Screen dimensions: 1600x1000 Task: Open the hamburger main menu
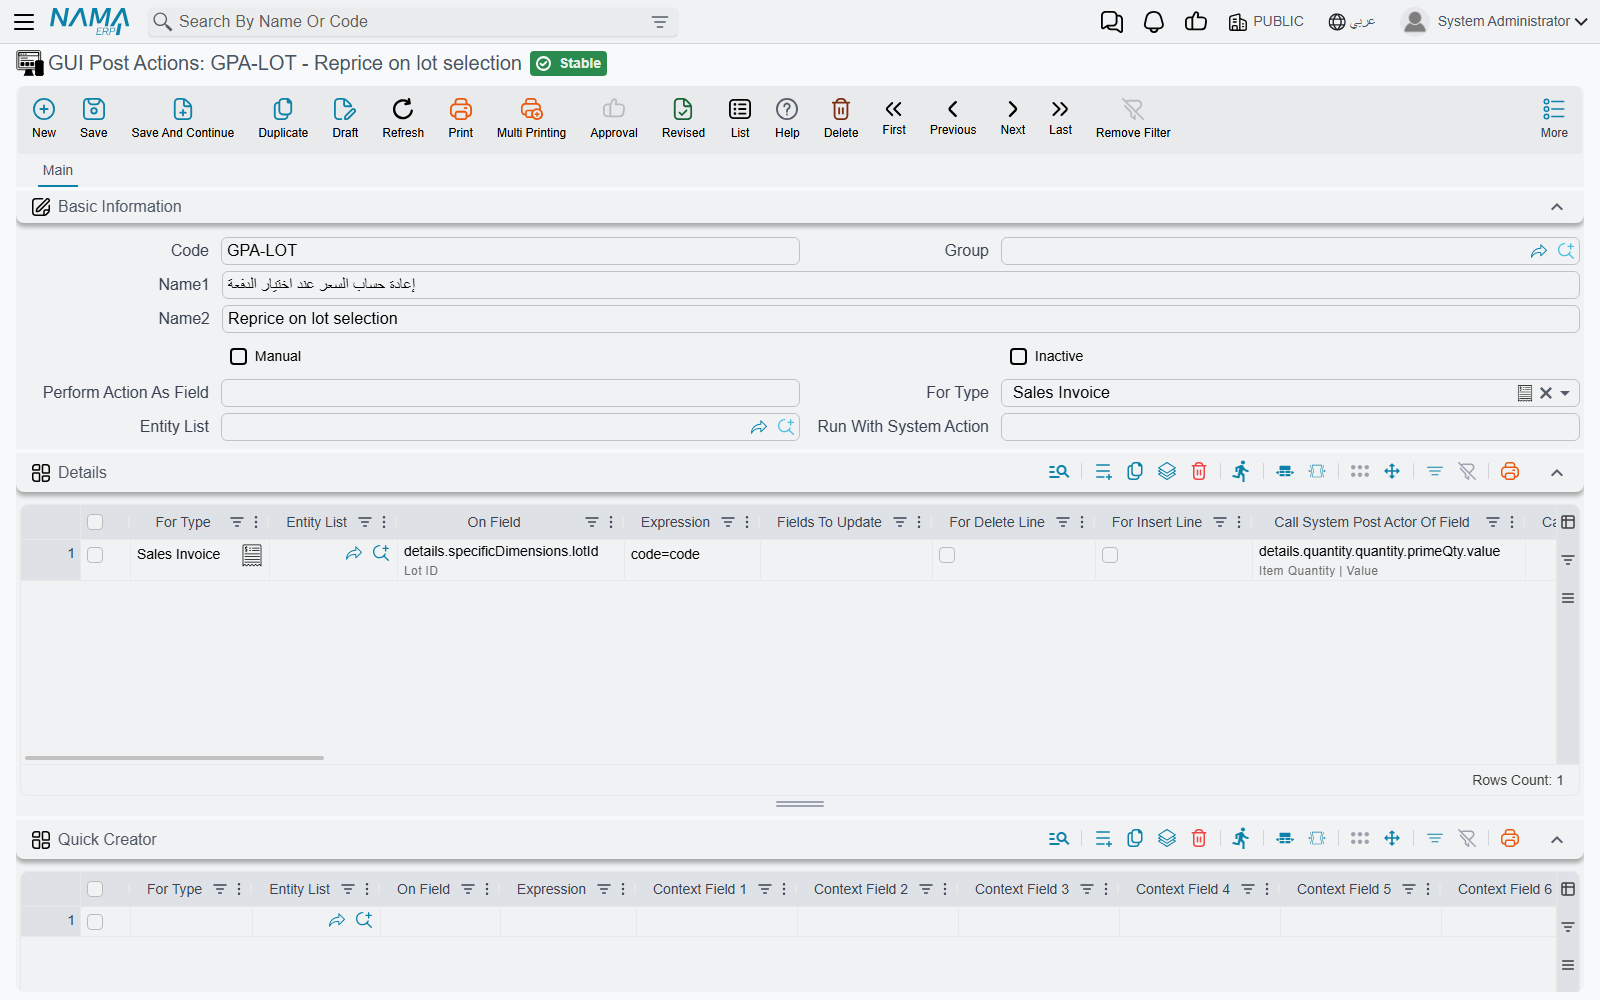coord(24,21)
